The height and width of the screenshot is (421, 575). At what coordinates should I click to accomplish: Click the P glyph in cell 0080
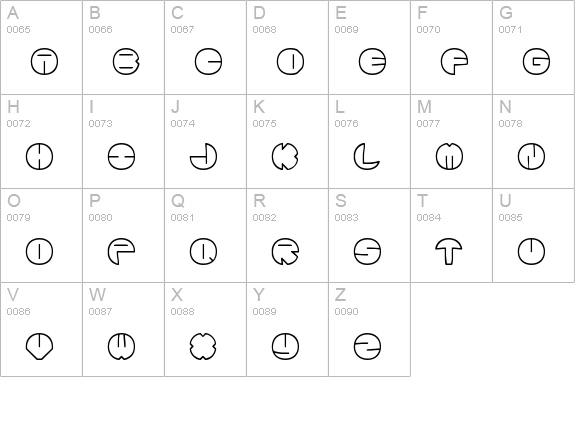tap(121, 251)
